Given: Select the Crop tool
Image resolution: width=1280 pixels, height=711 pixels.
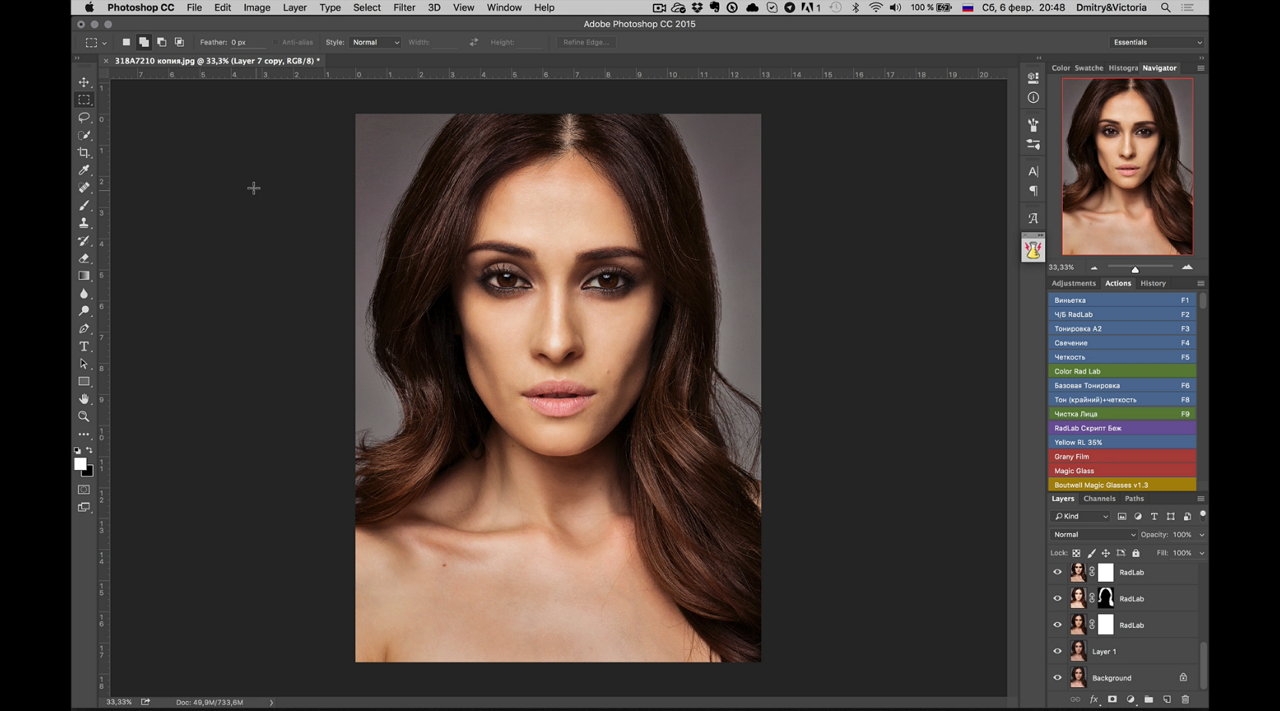Looking at the screenshot, I should tap(84, 152).
